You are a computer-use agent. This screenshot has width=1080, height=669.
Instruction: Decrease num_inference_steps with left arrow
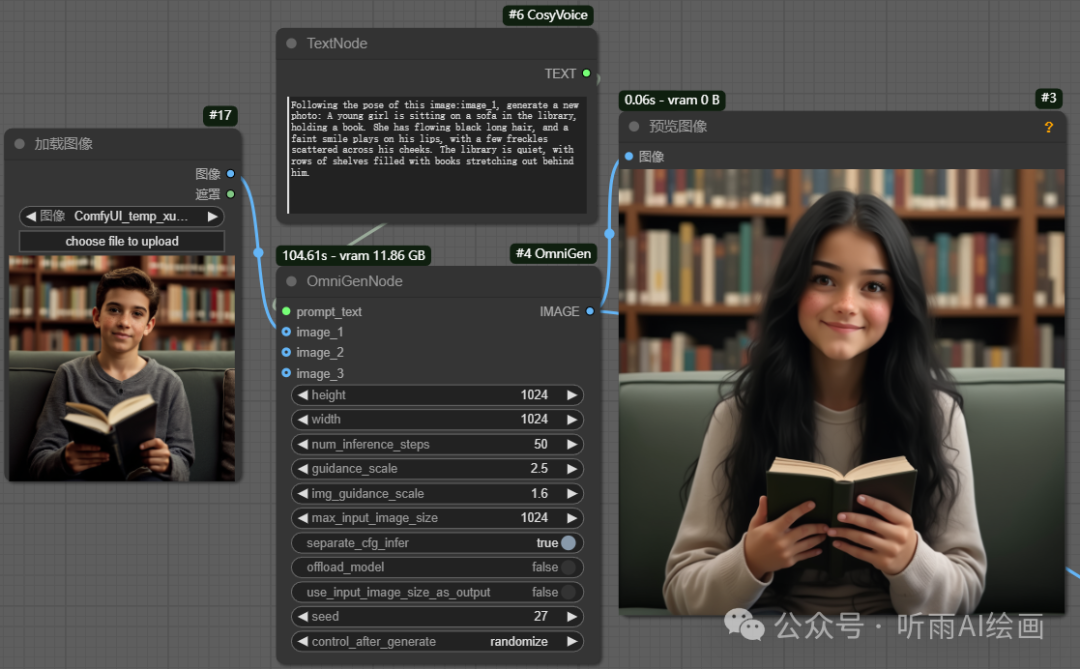coord(303,444)
